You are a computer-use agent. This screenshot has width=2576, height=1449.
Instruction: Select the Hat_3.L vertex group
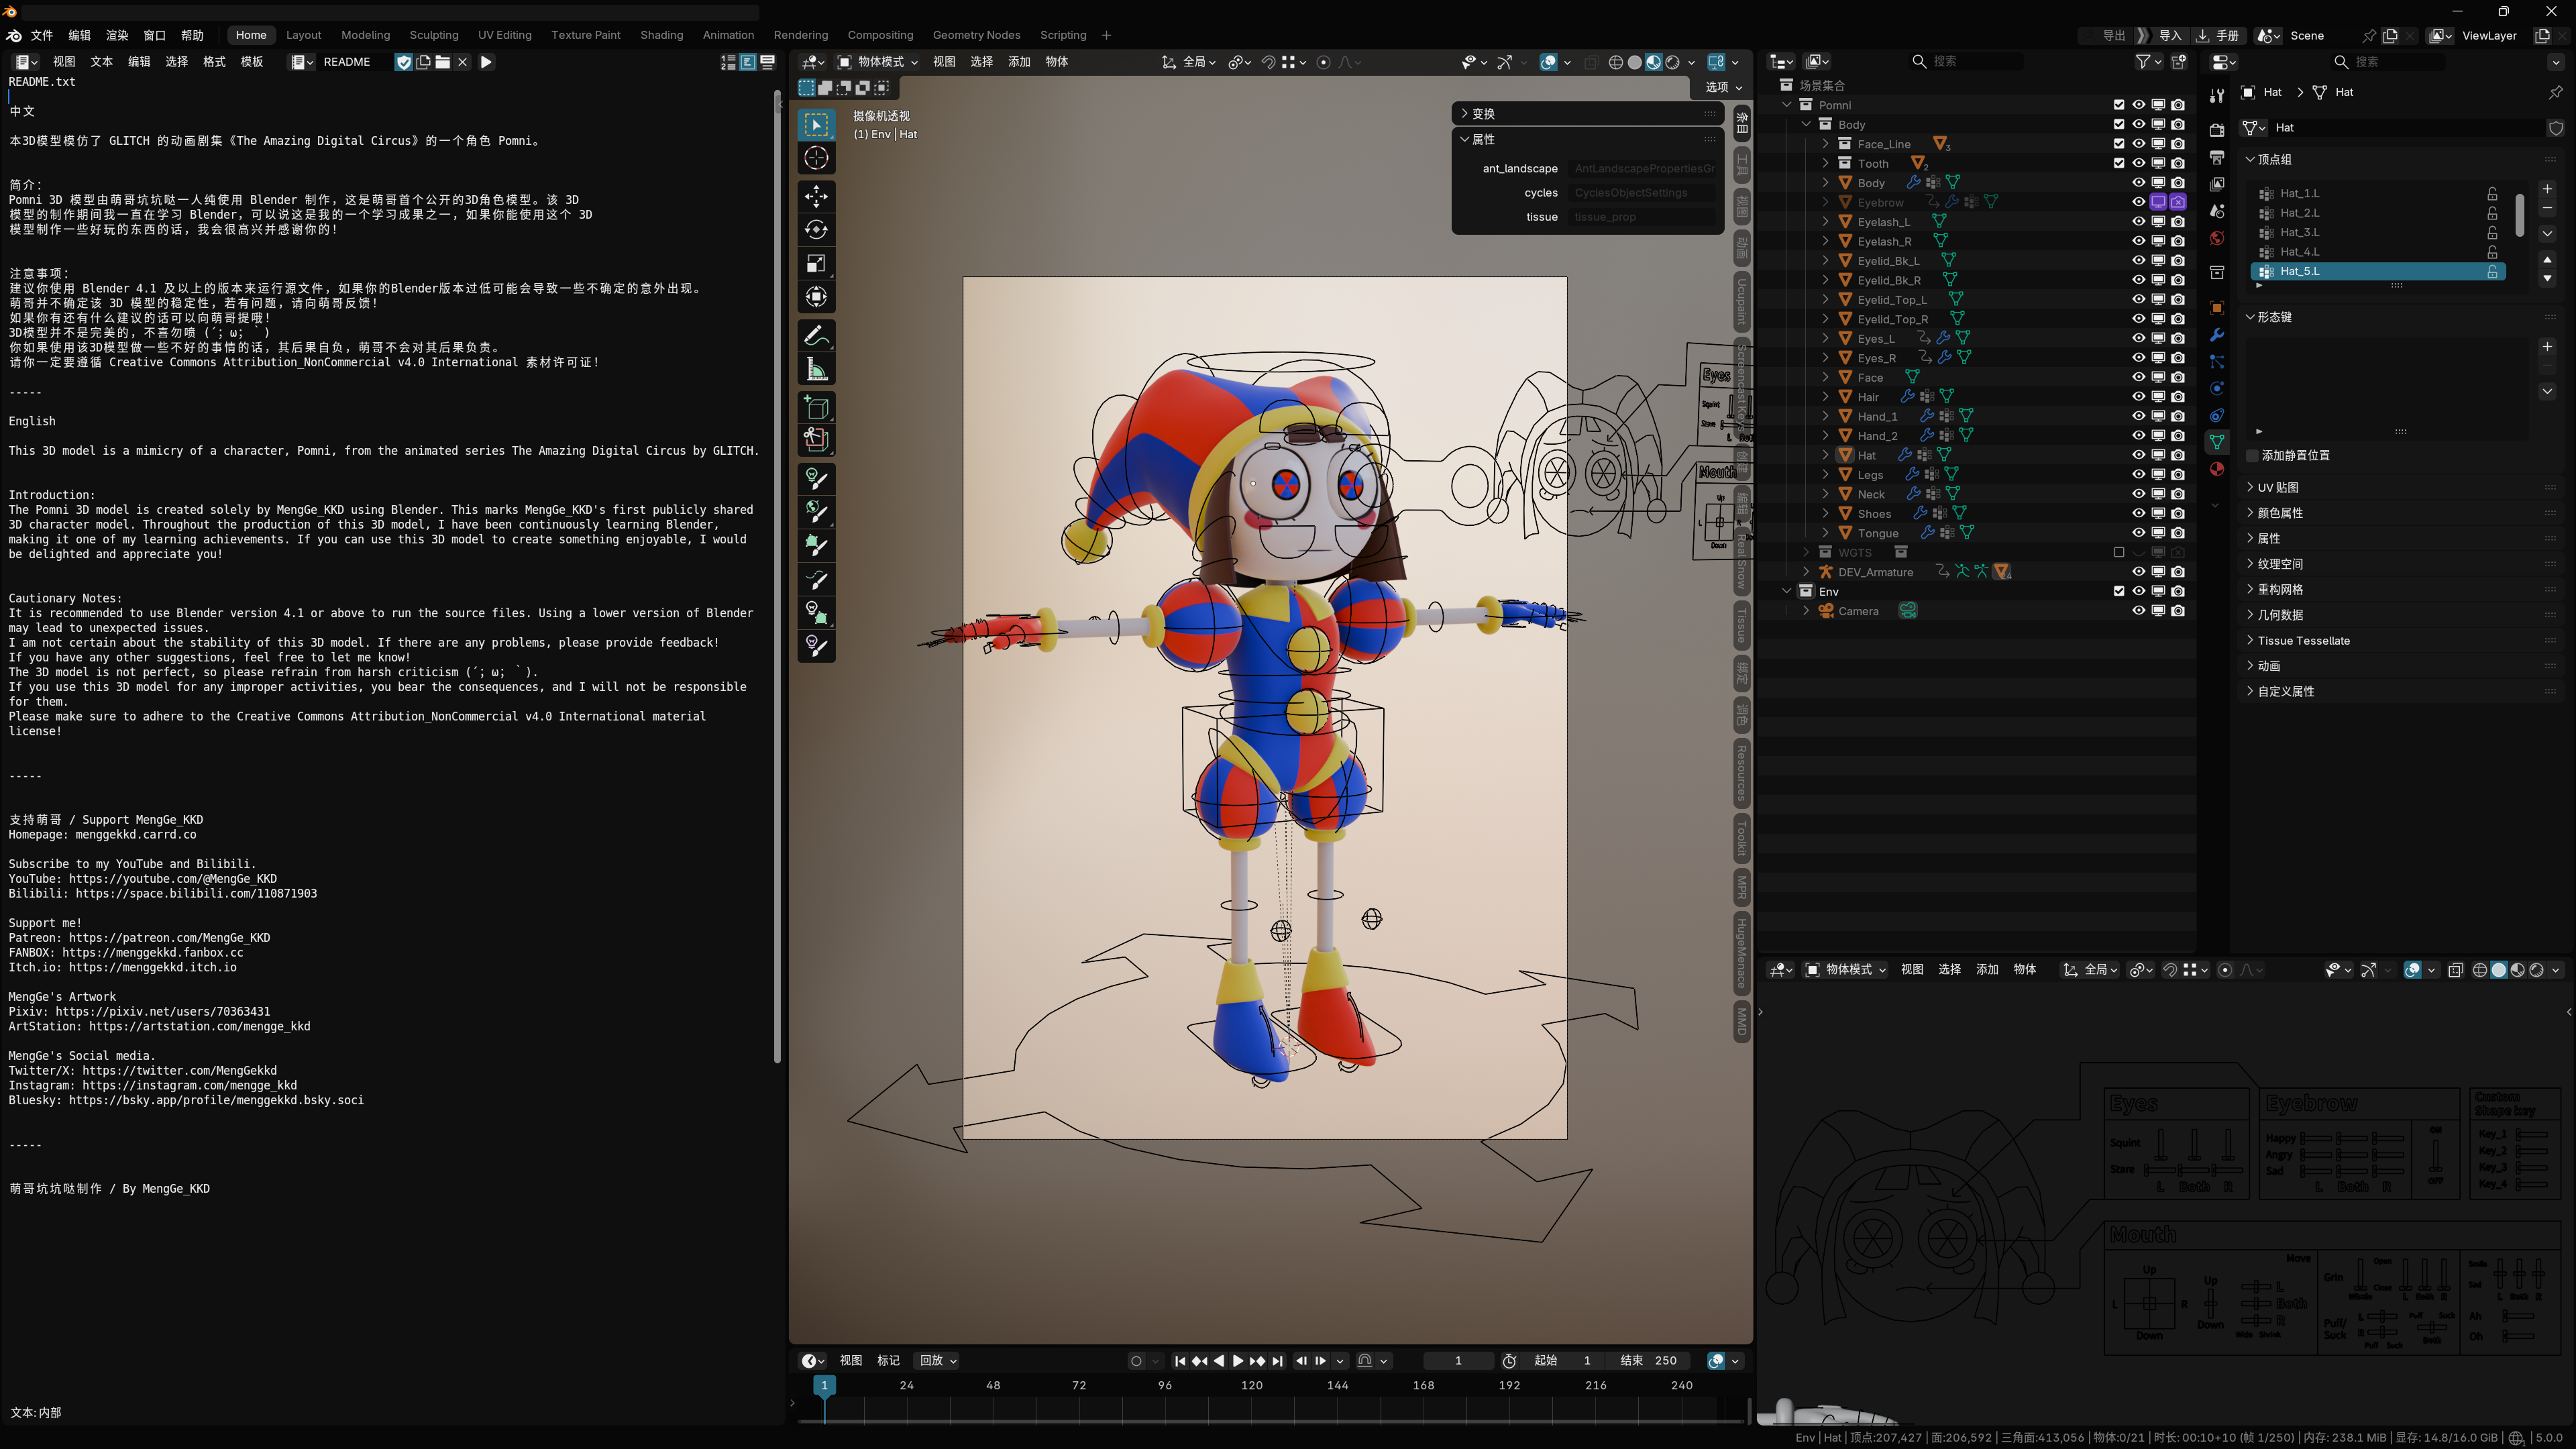[x=2300, y=232]
